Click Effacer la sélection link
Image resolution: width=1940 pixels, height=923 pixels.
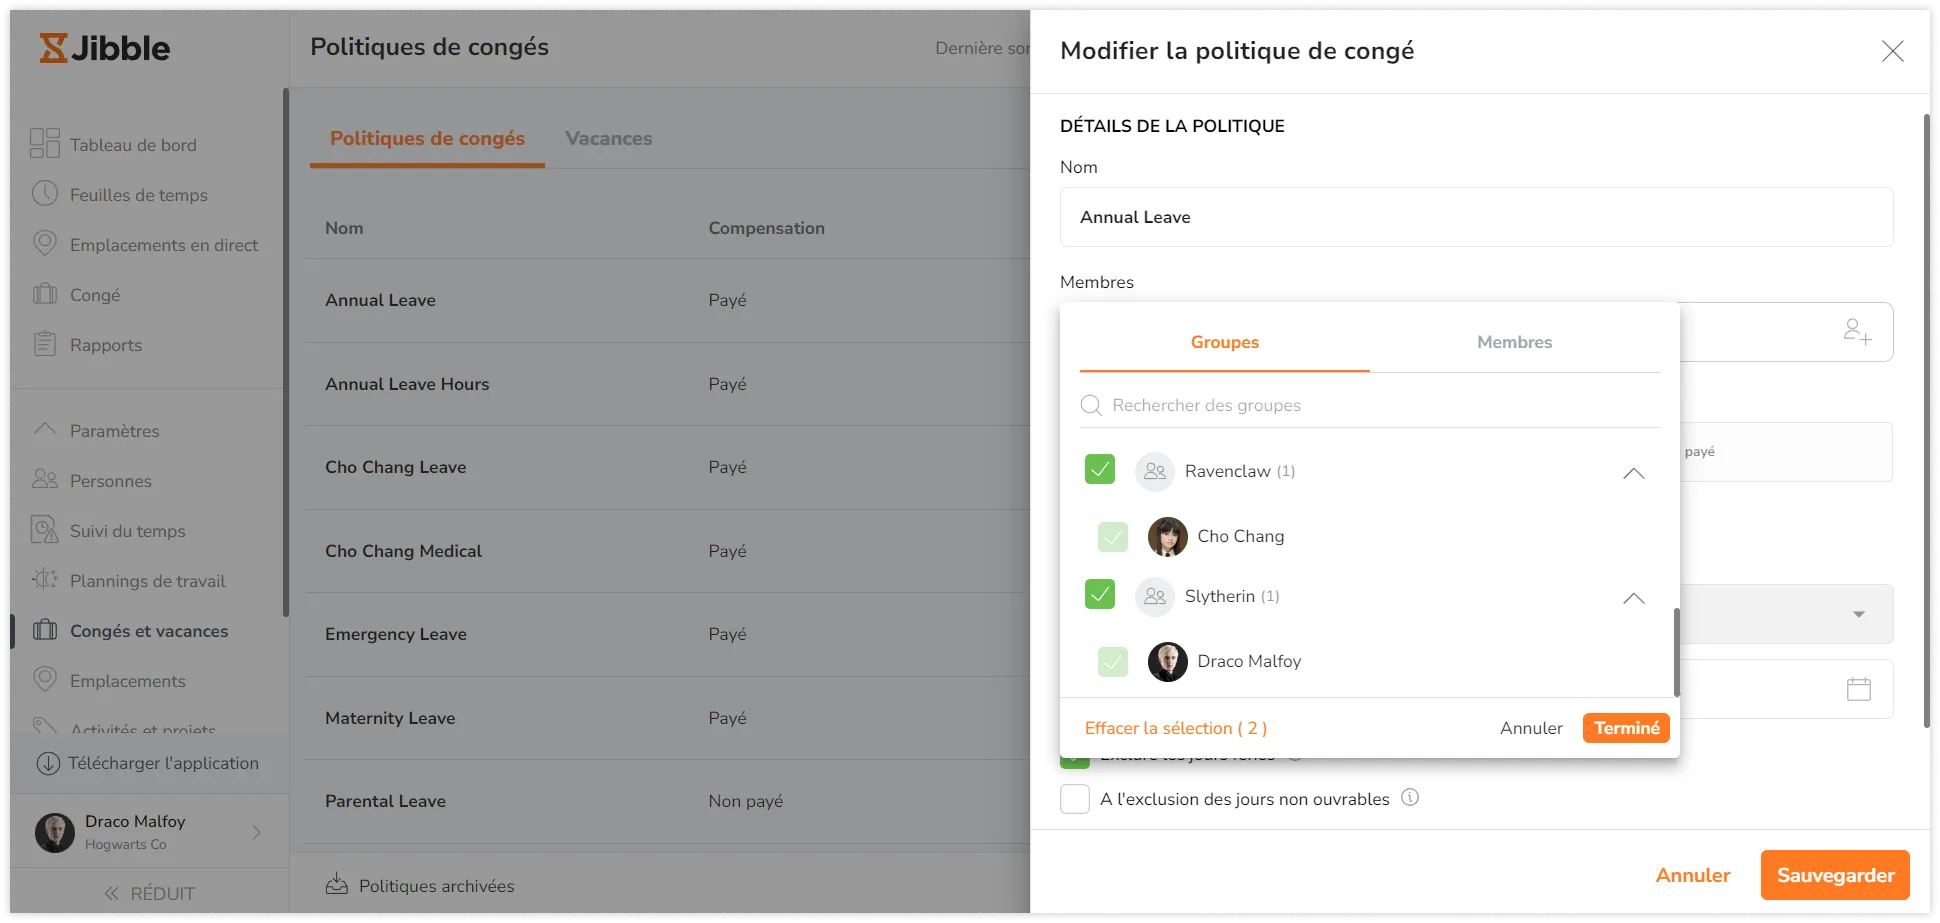point(1176,727)
